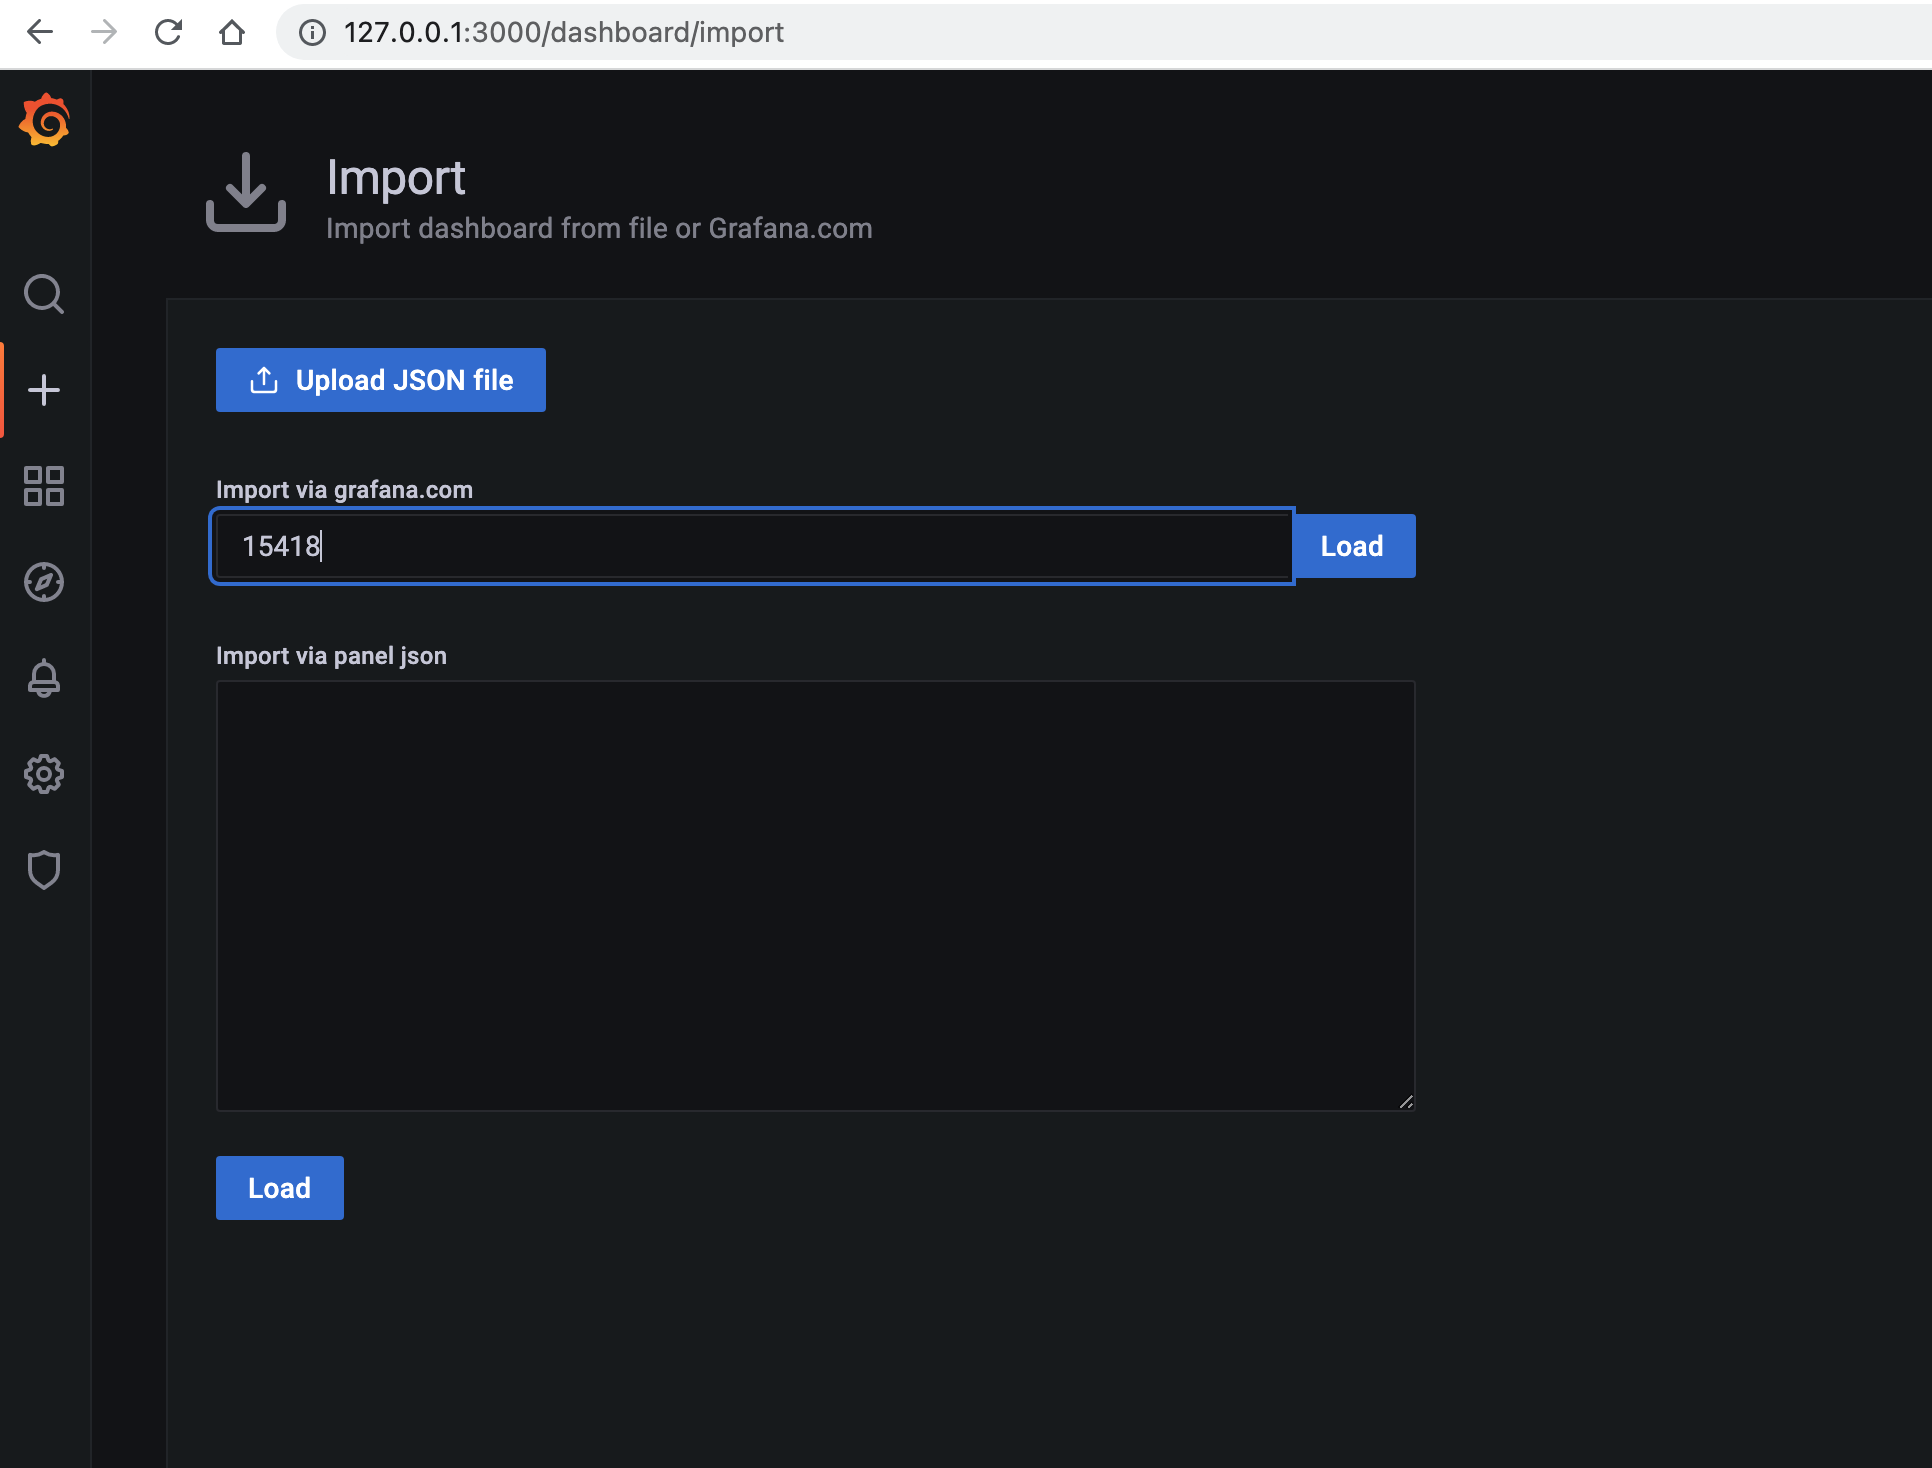1932x1468 pixels.
Task: Click Load next to grafana.com field
Action: [x=1352, y=545]
